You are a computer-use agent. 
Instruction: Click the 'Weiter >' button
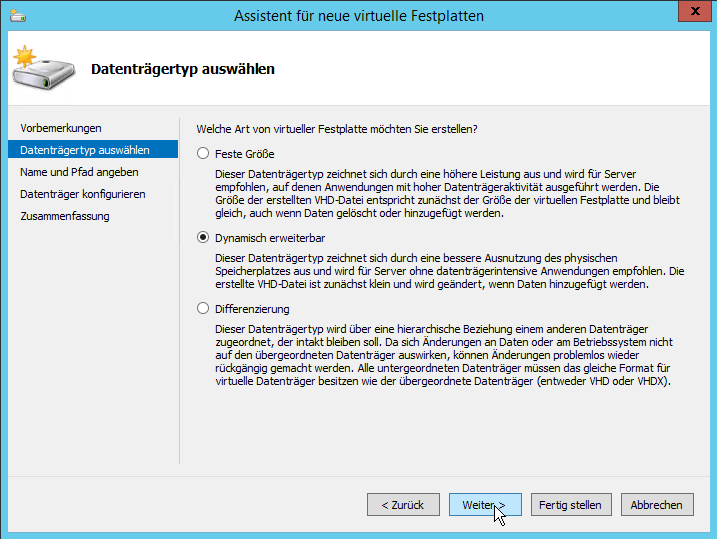coord(485,505)
